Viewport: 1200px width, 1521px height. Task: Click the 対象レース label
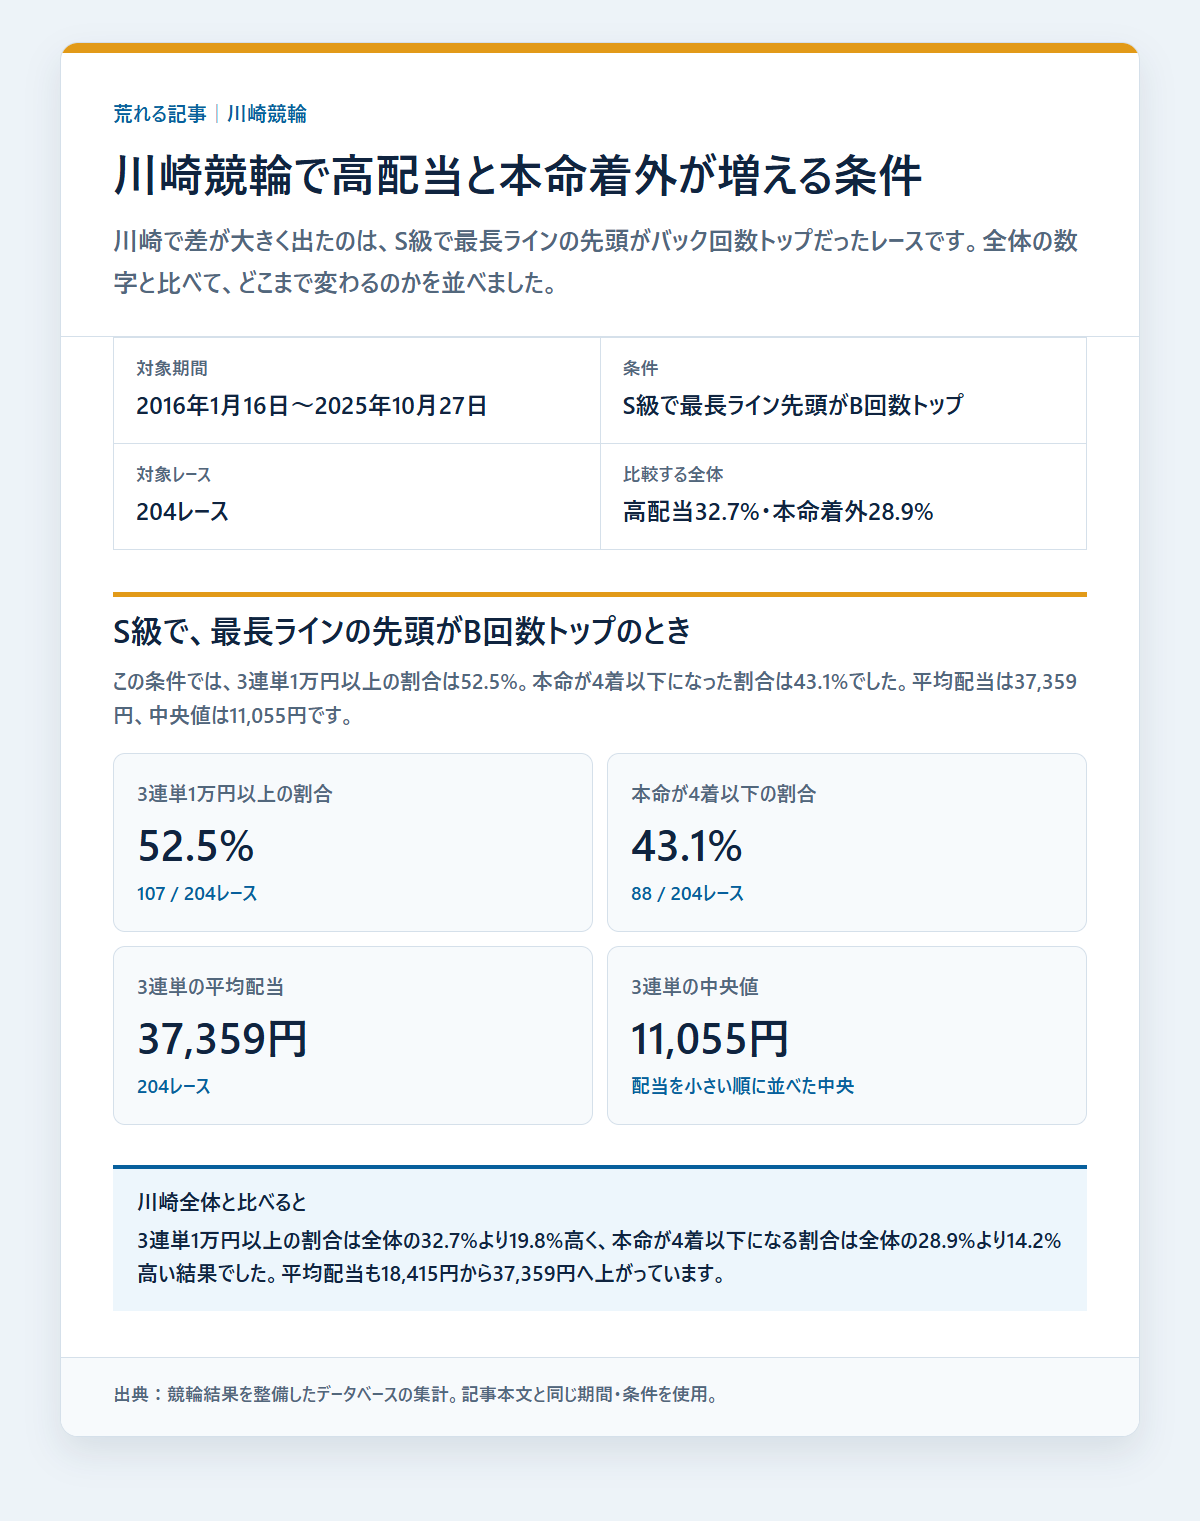[174, 474]
